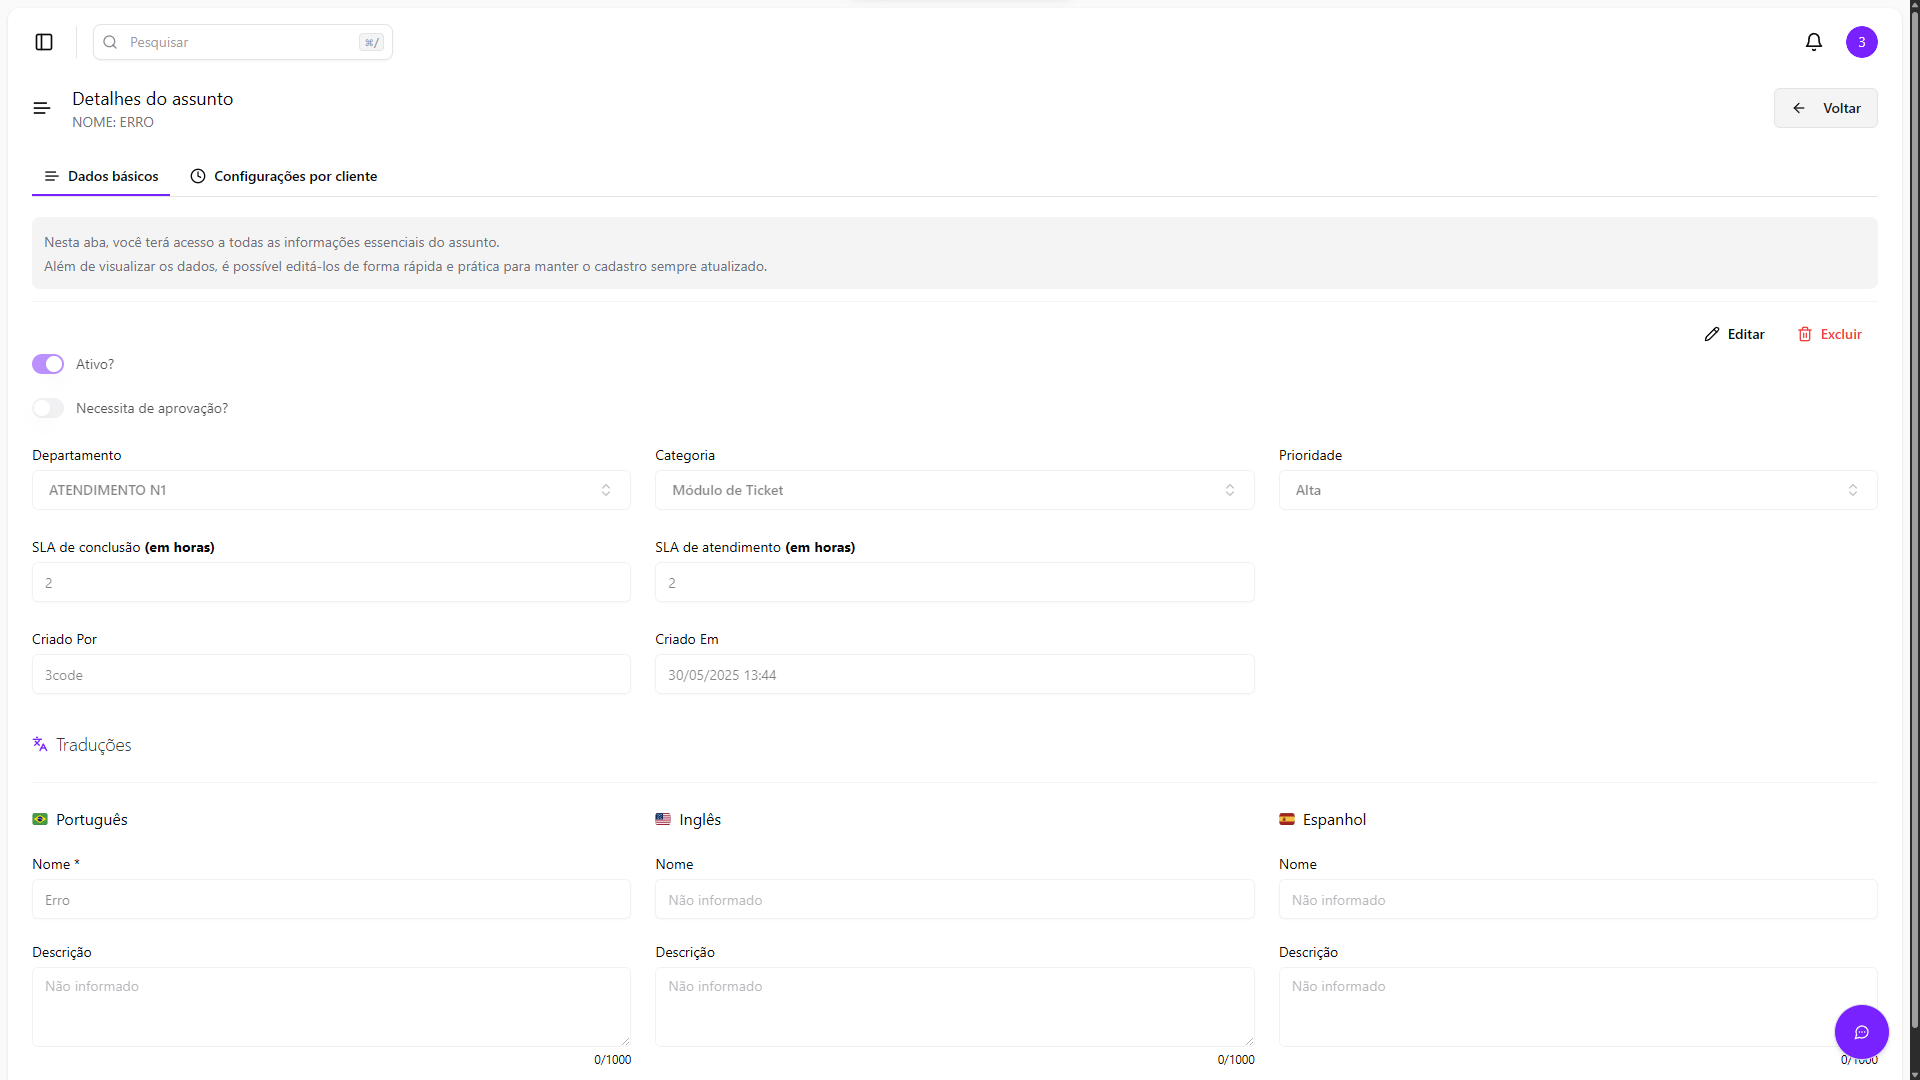Expand the Departamento dropdown
The height and width of the screenshot is (1080, 1920).
click(331, 490)
